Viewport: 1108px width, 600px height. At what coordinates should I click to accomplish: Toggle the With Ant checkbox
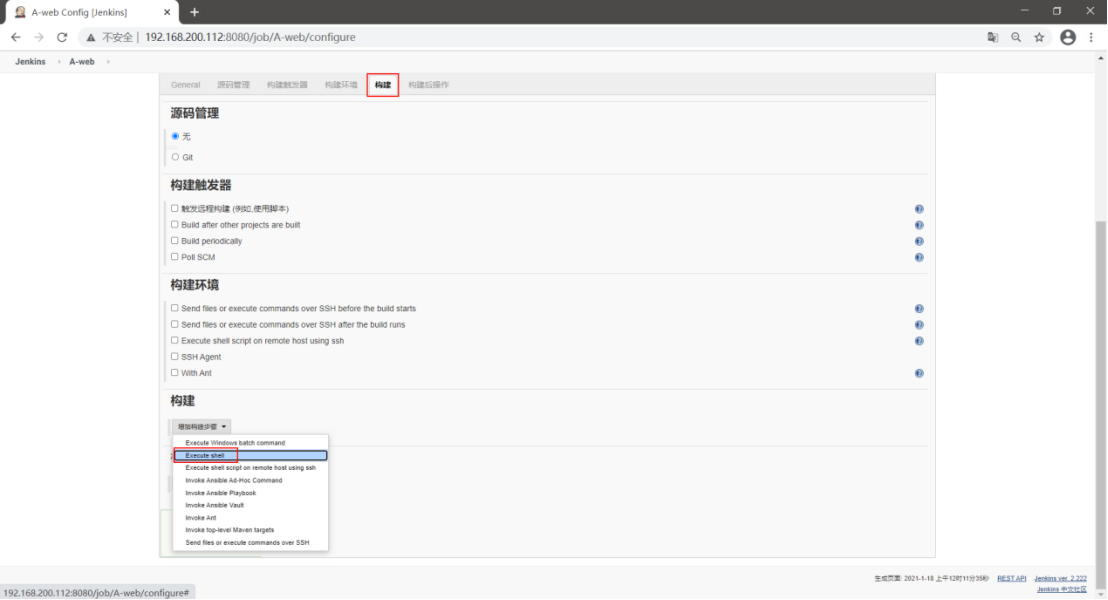tap(175, 372)
